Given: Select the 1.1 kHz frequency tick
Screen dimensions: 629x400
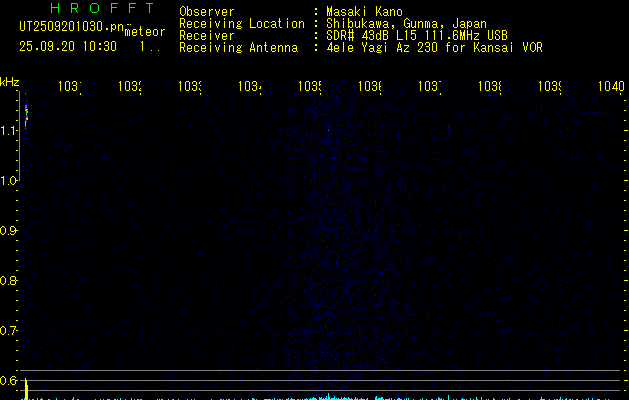Looking at the screenshot, I should (10, 130).
